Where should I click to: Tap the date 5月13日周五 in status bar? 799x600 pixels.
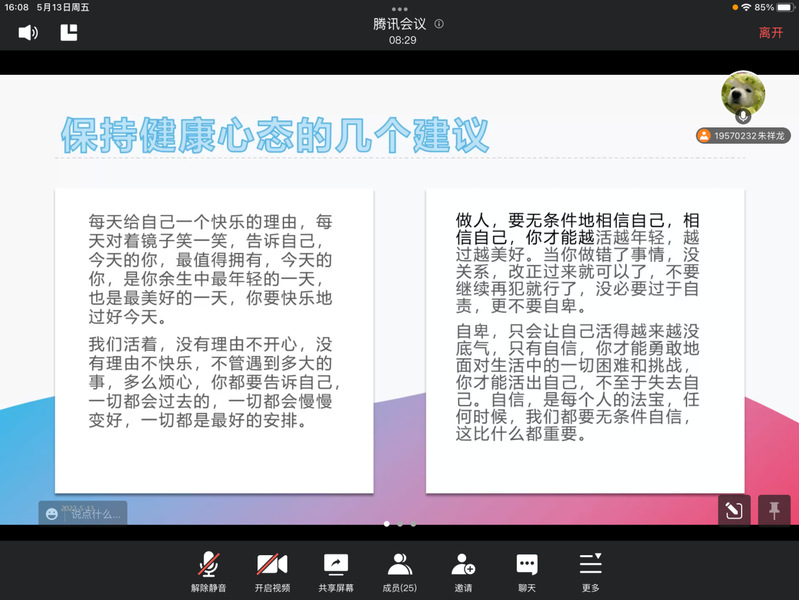pyautogui.click(x=63, y=7)
